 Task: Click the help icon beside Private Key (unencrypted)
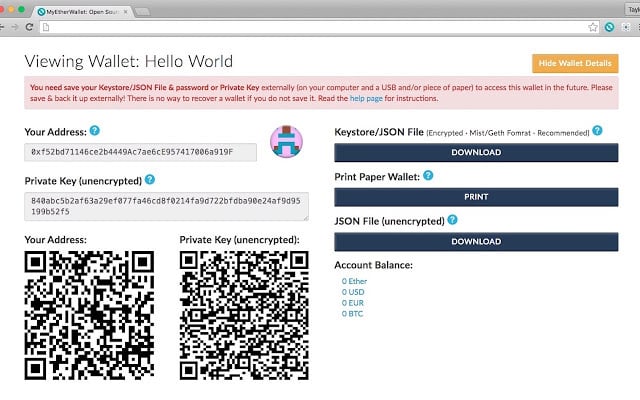[x=150, y=180]
